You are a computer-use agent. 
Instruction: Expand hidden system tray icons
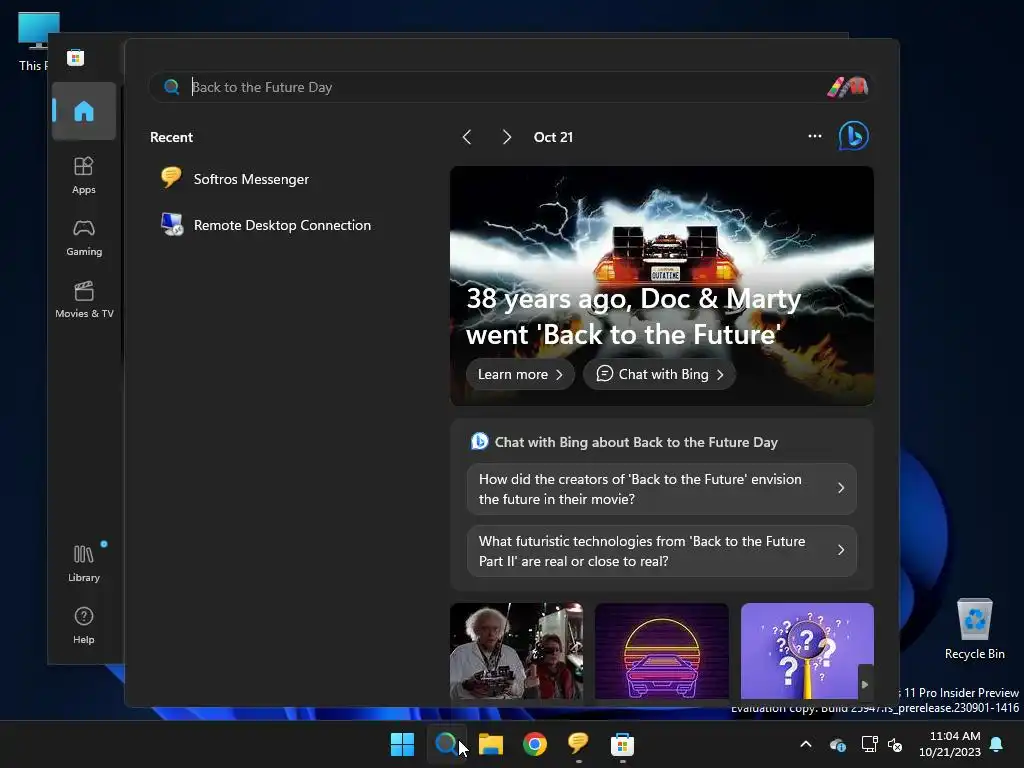[x=806, y=744]
